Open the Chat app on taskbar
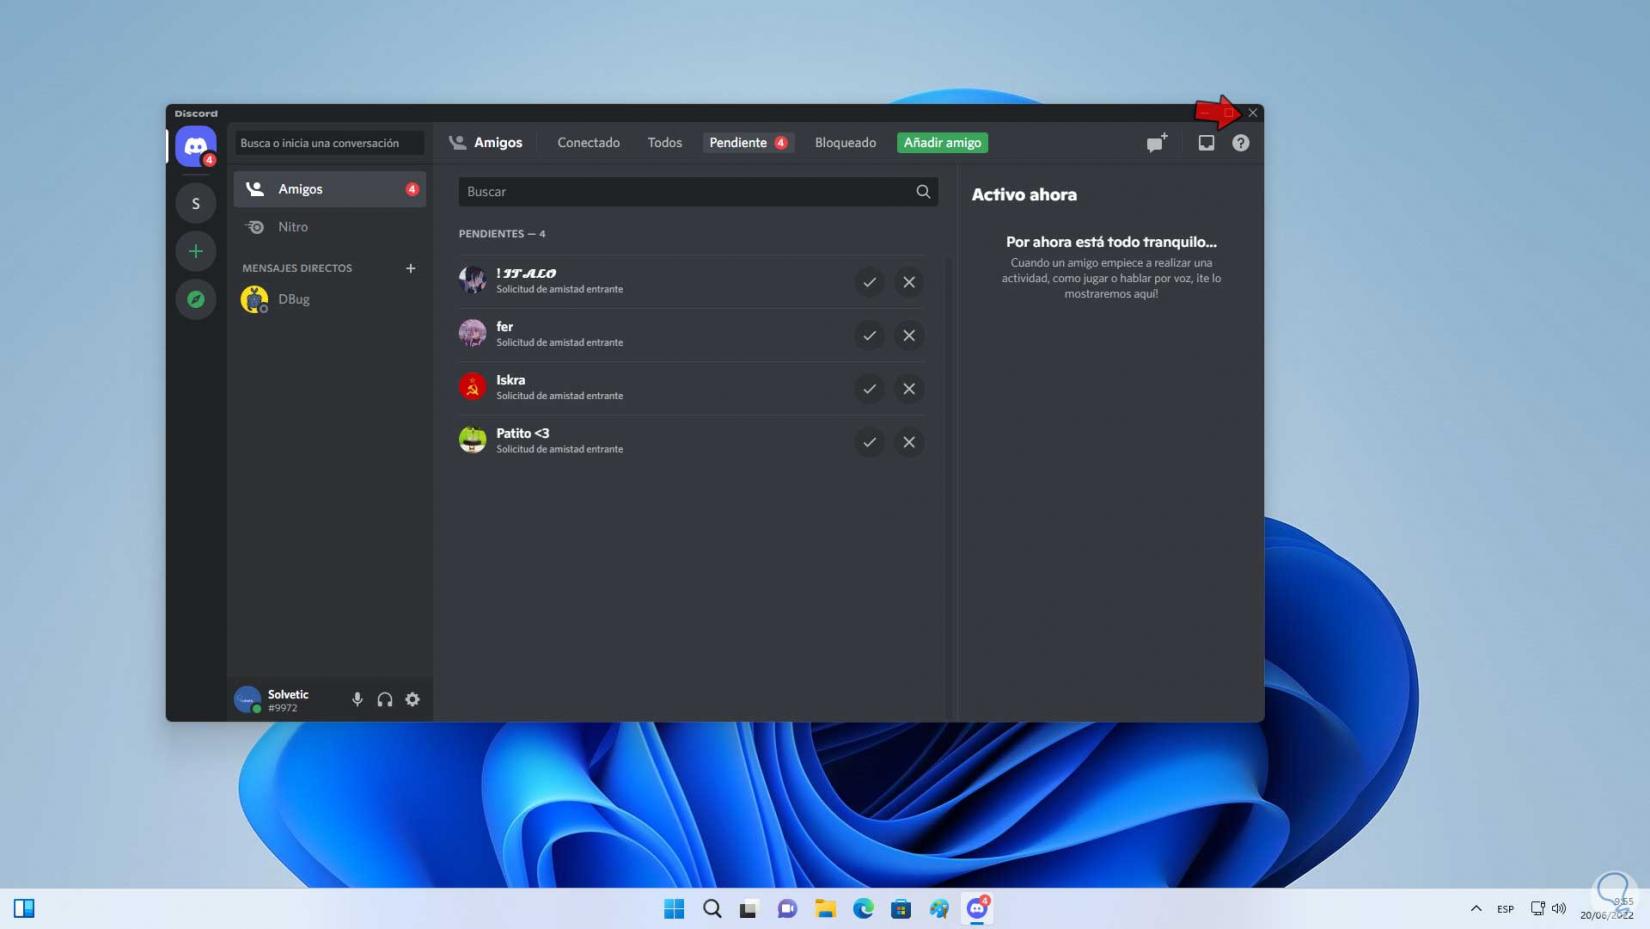This screenshot has height=929, width=1650. click(x=787, y=908)
